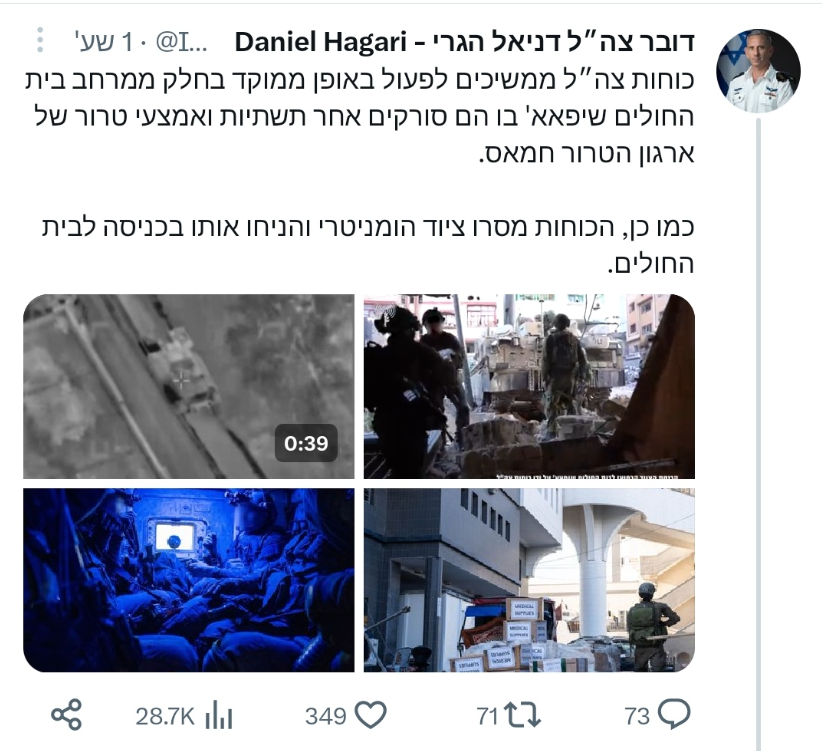Open the three-dot more options menu
Viewport: 822px width, 751px height.
pyautogui.click(x=40, y=40)
